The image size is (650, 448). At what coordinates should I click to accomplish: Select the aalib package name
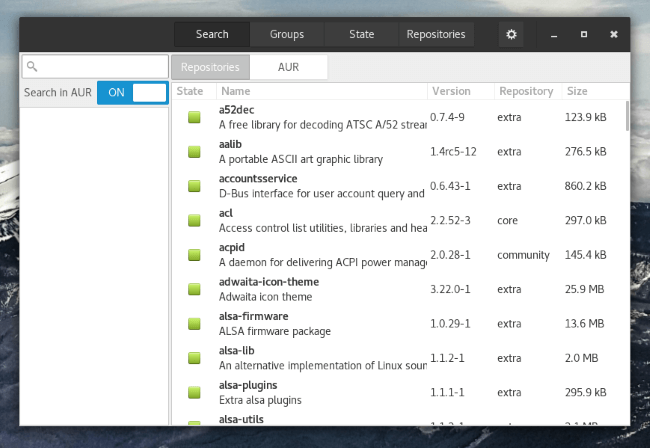[x=230, y=144]
